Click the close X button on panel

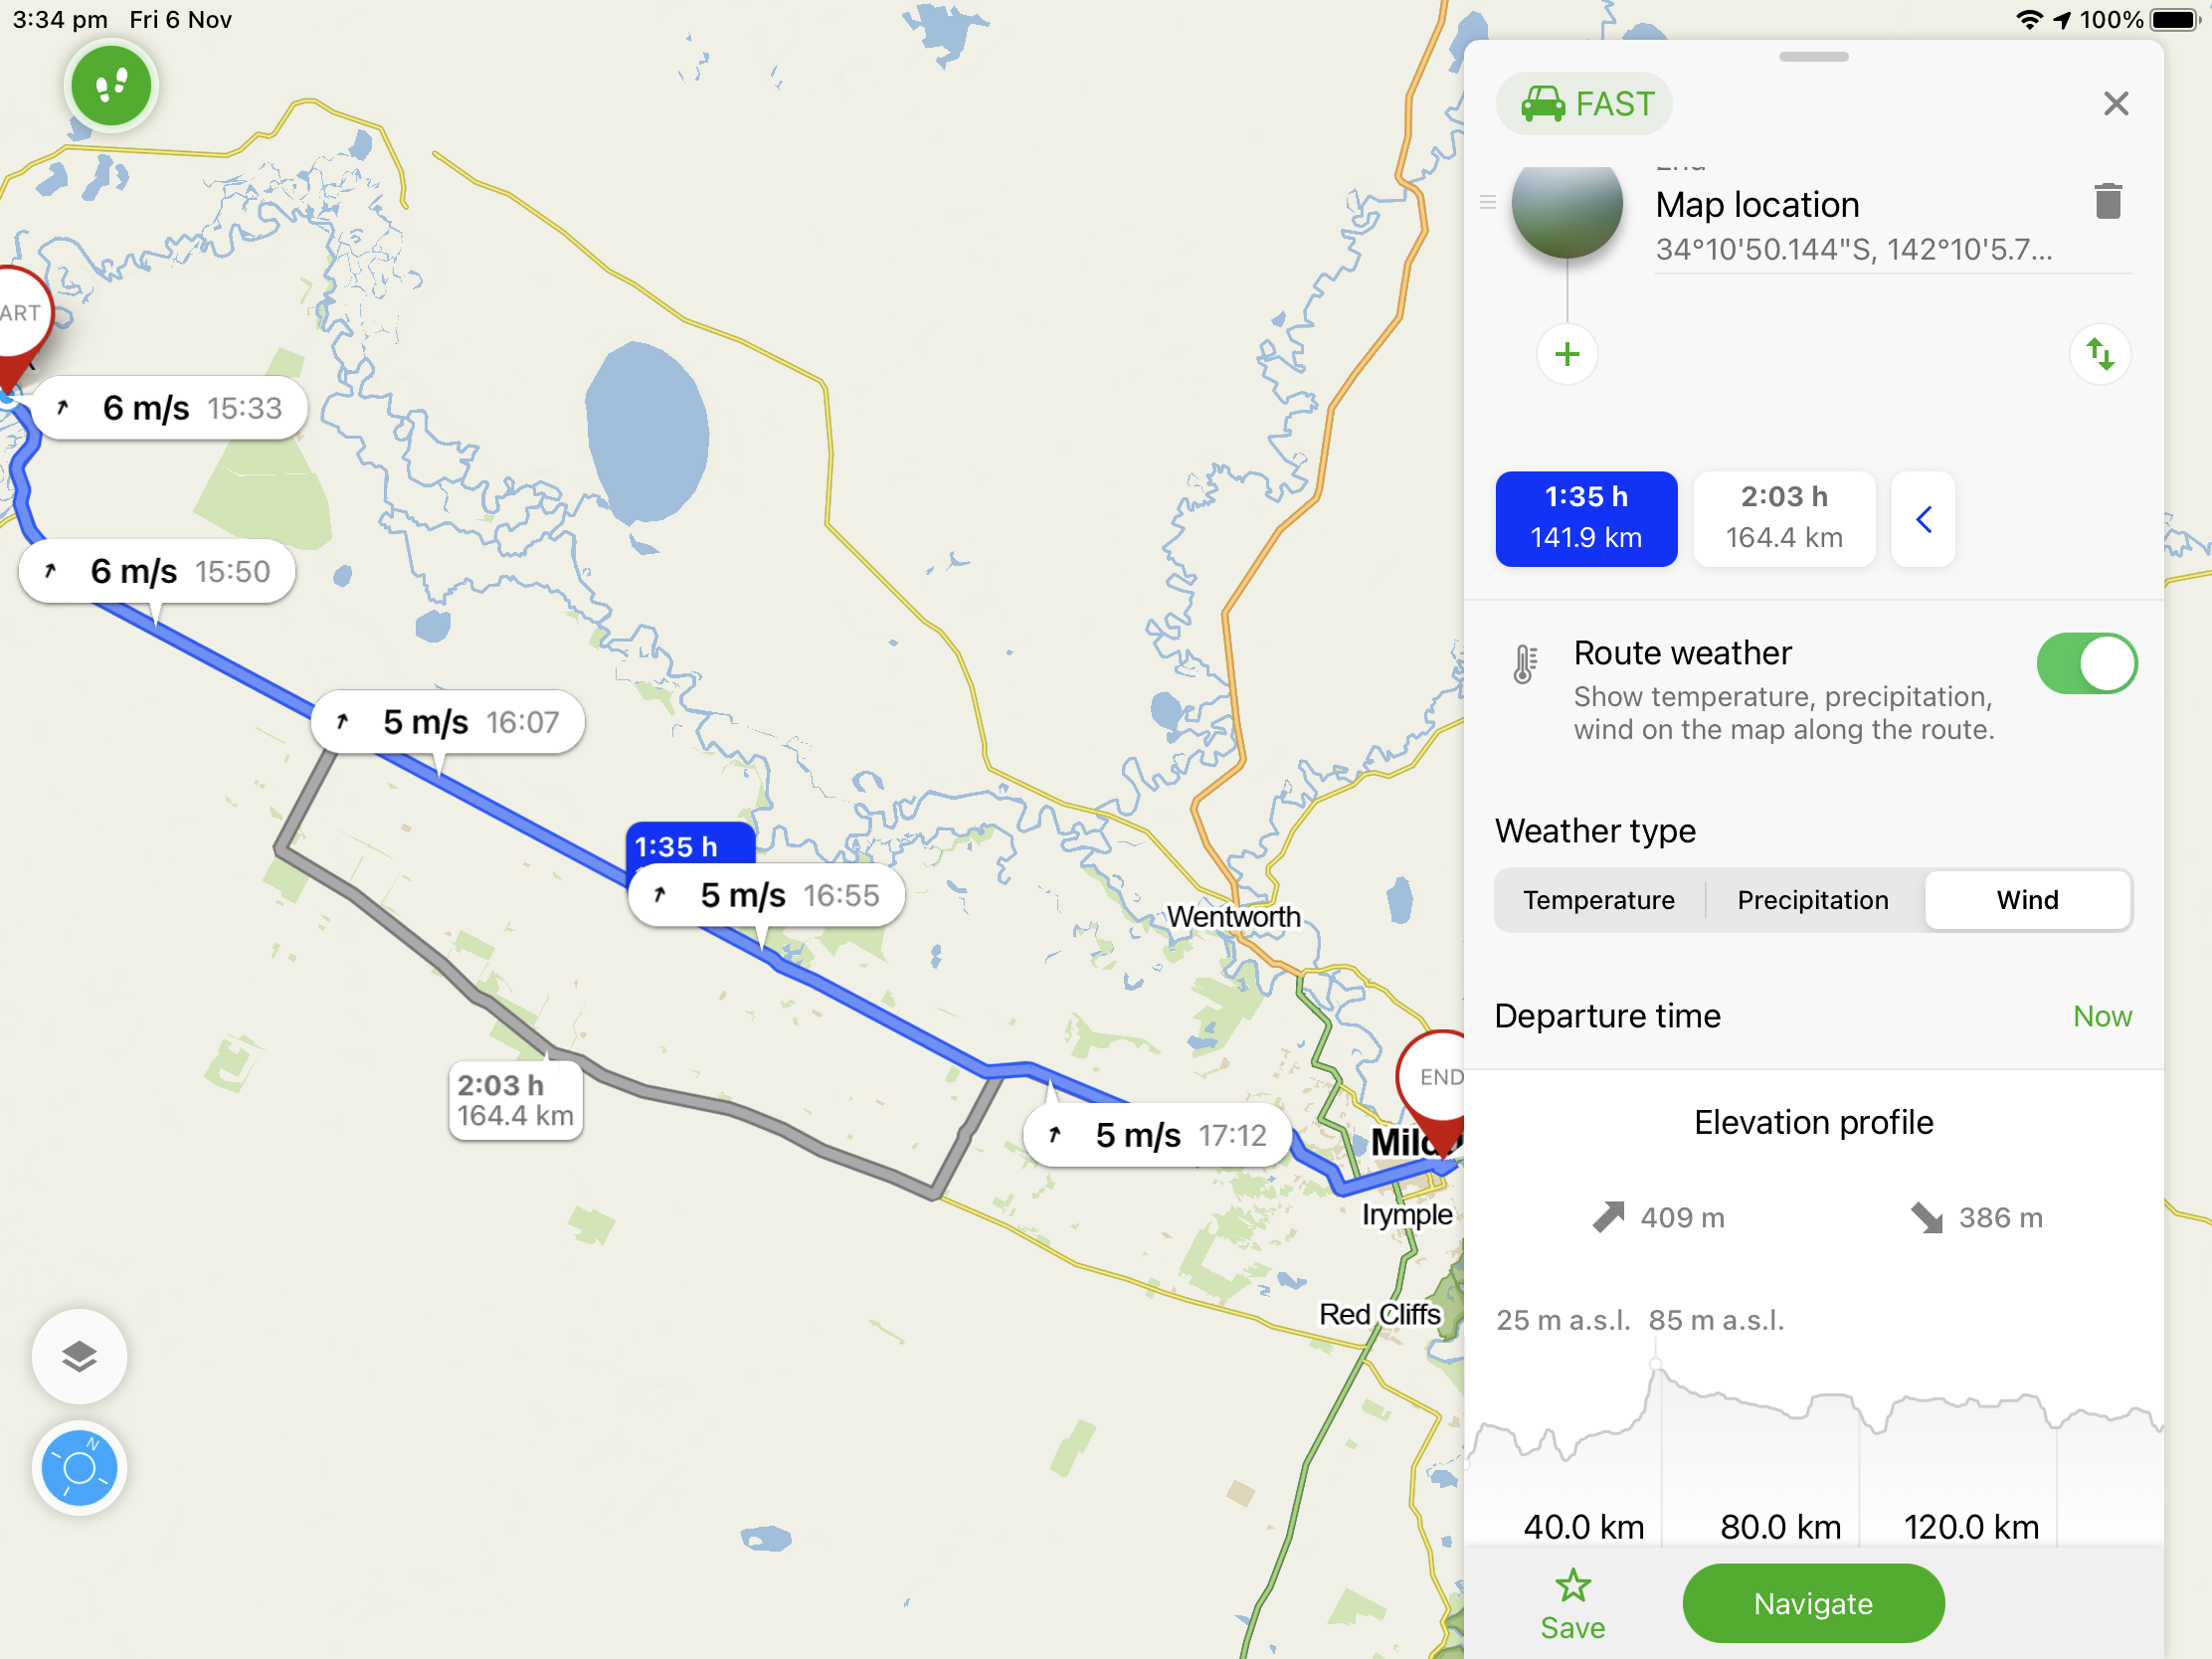(2117, 104)
